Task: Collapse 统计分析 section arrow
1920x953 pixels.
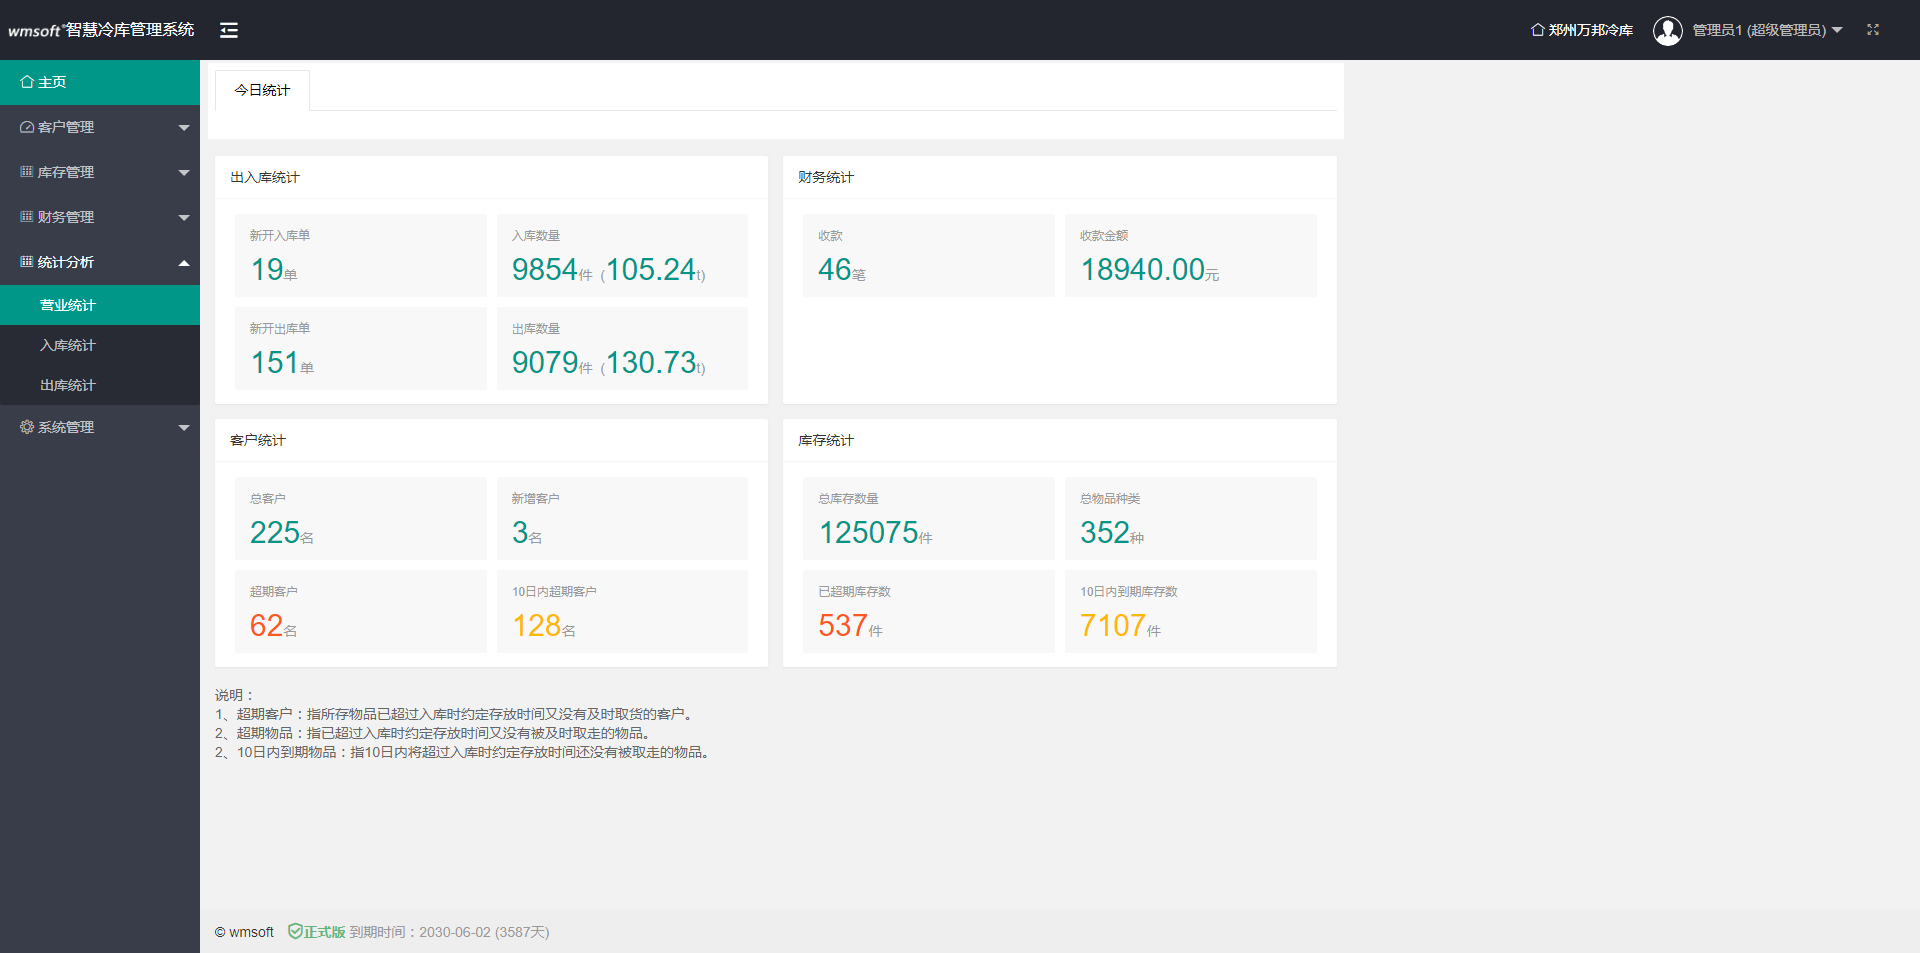Action: [184, 263]
